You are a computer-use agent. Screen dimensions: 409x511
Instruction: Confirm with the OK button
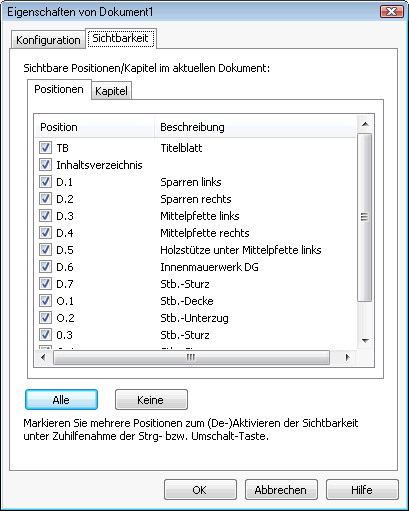(x=200, y=490)
